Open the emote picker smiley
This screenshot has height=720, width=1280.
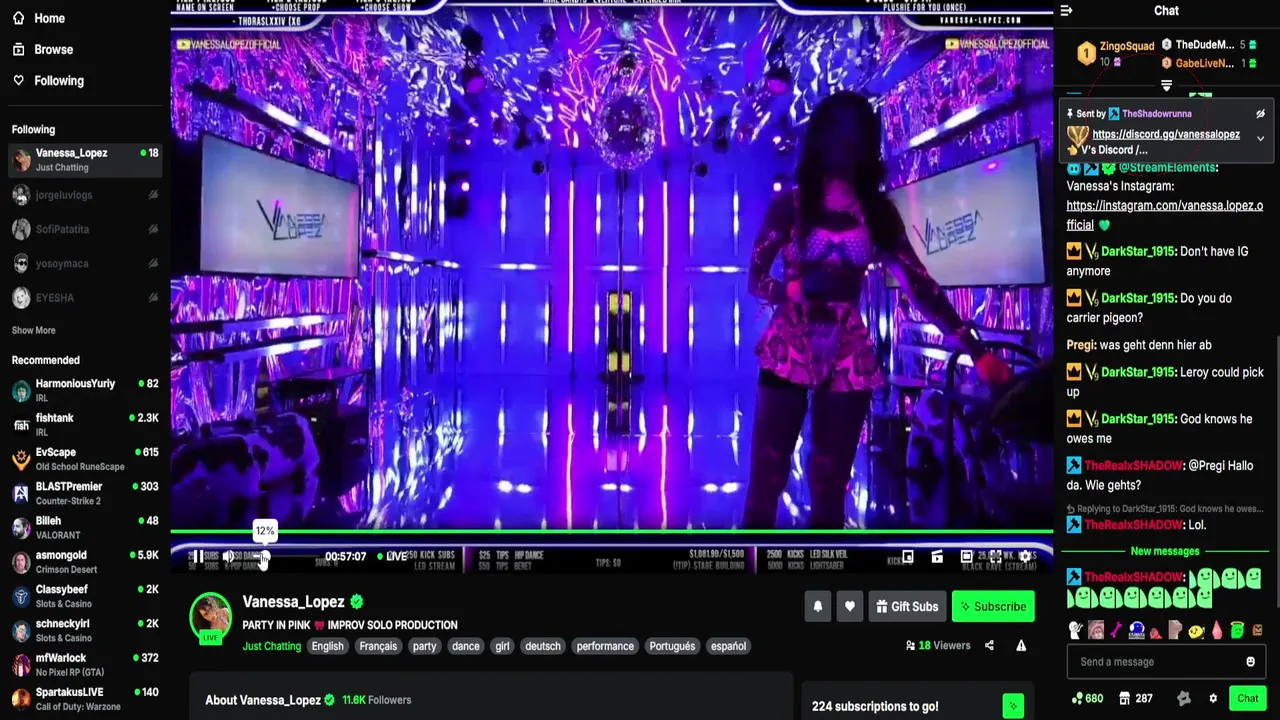tap(1250, 662)
